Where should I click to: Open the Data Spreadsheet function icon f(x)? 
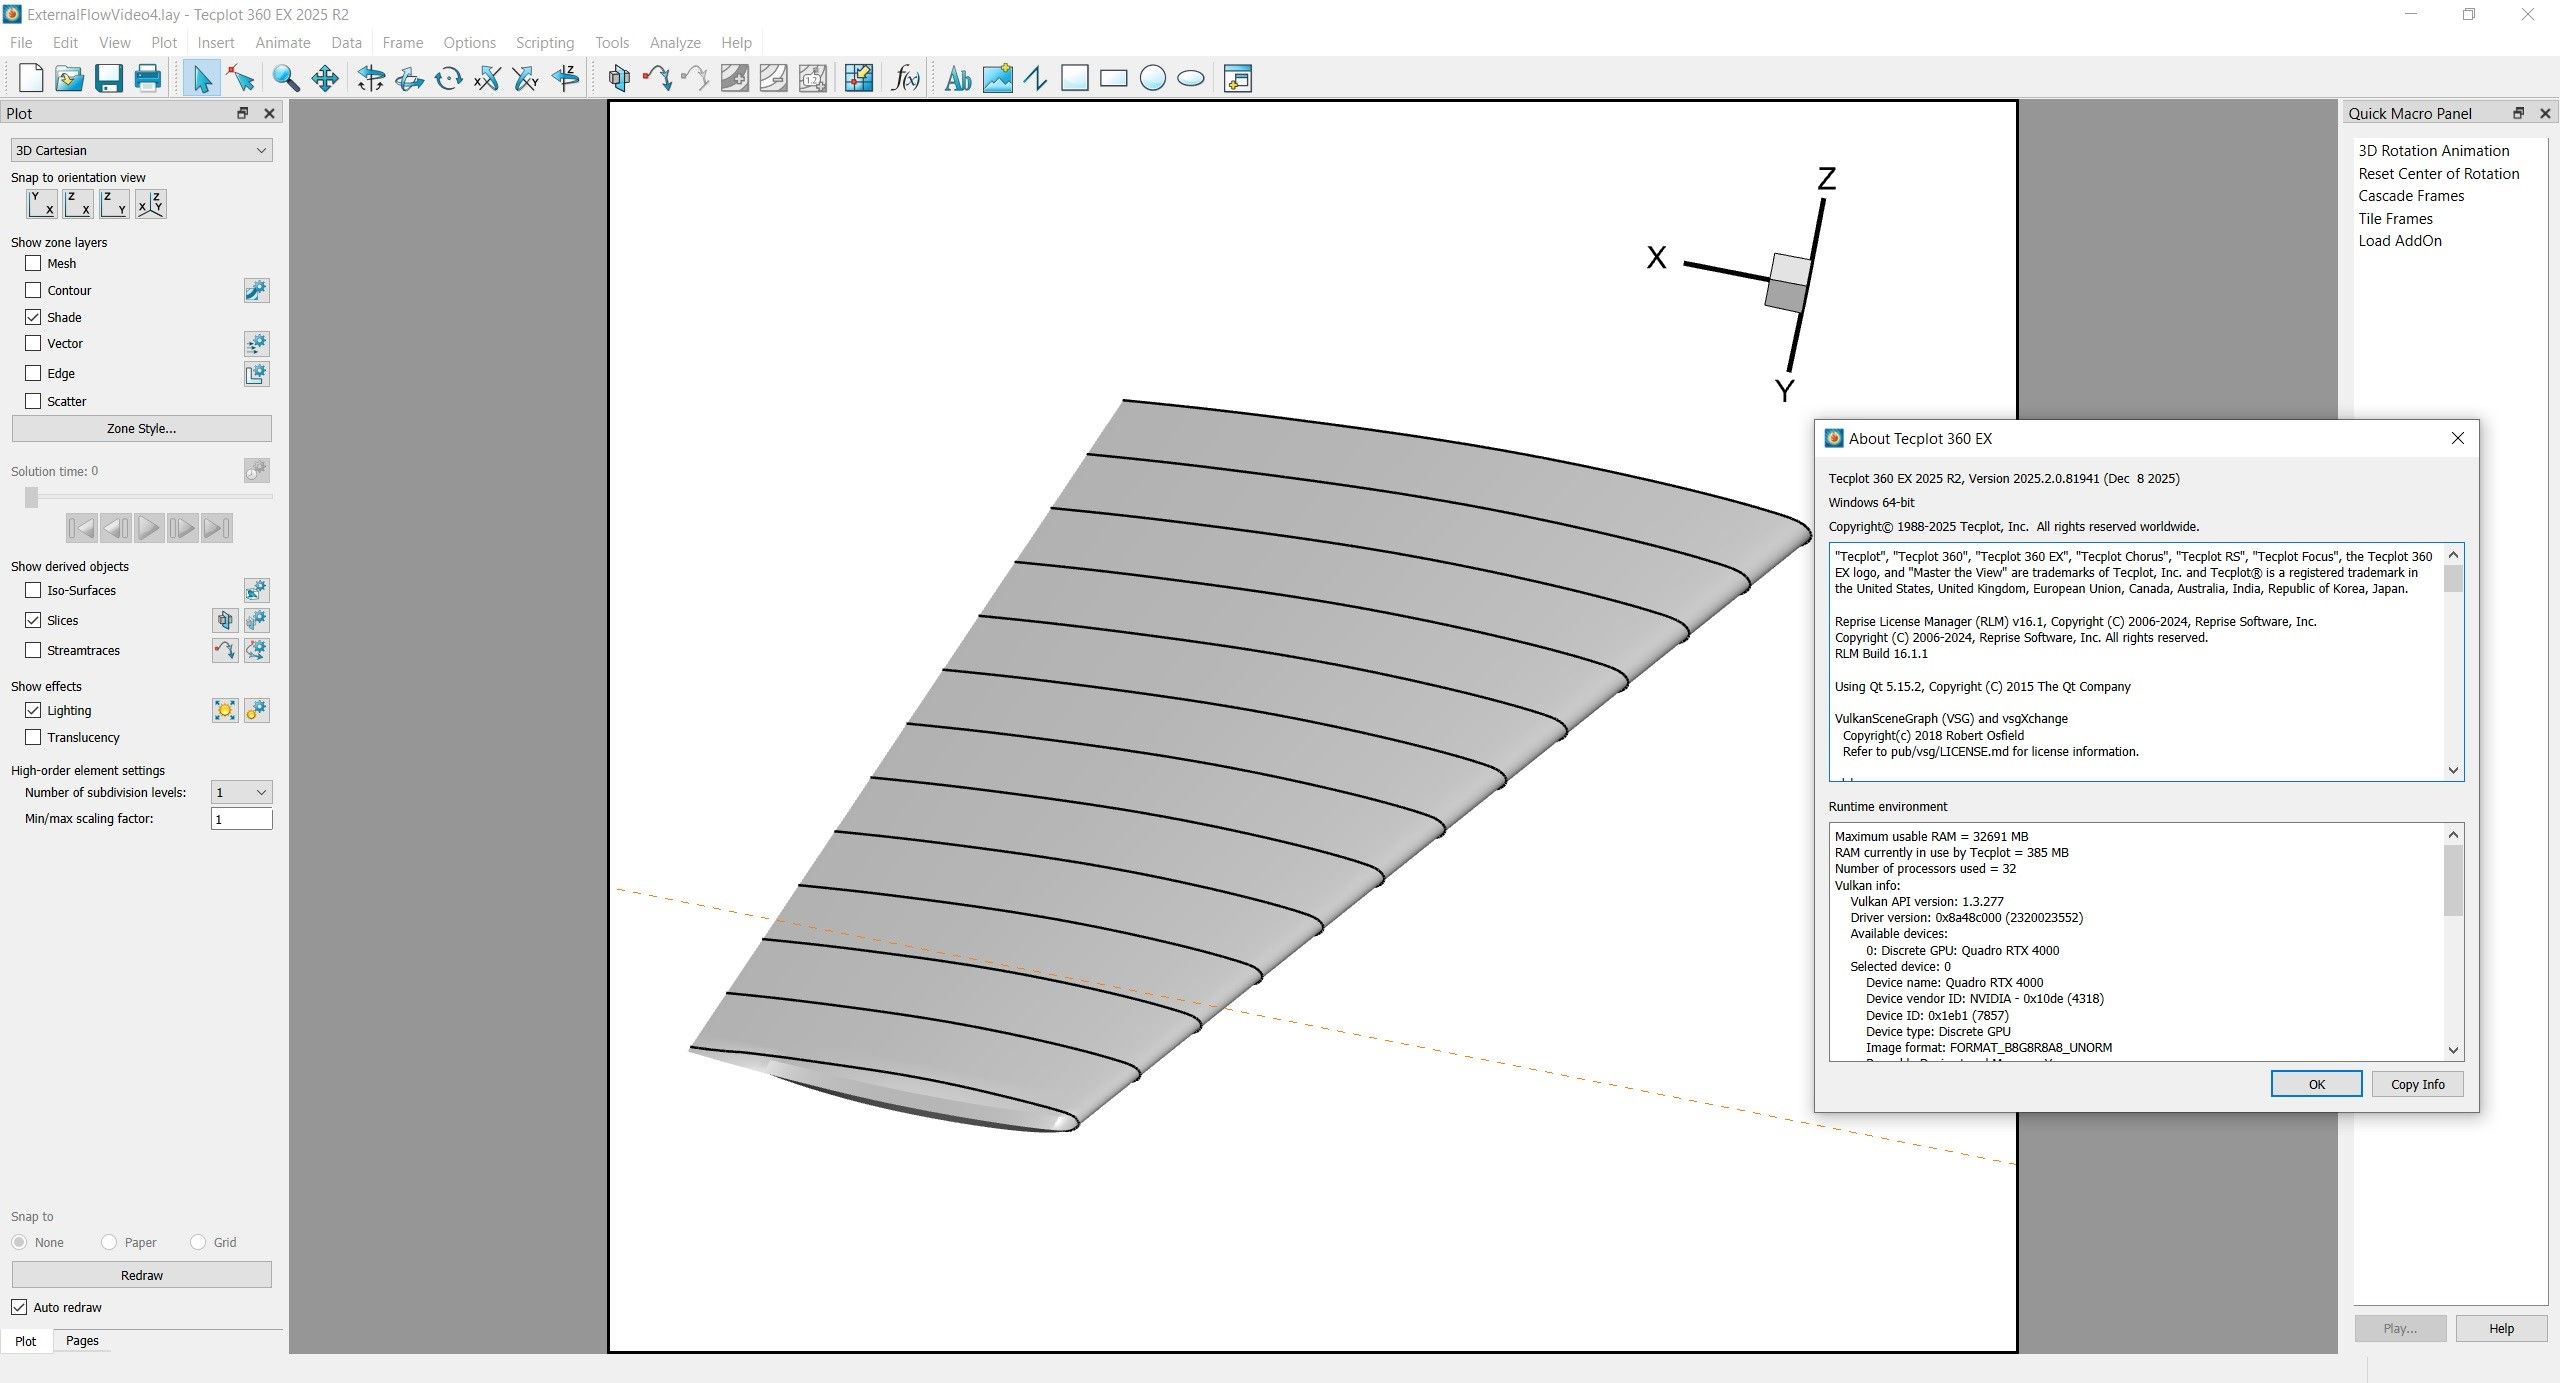coord(904,78)
